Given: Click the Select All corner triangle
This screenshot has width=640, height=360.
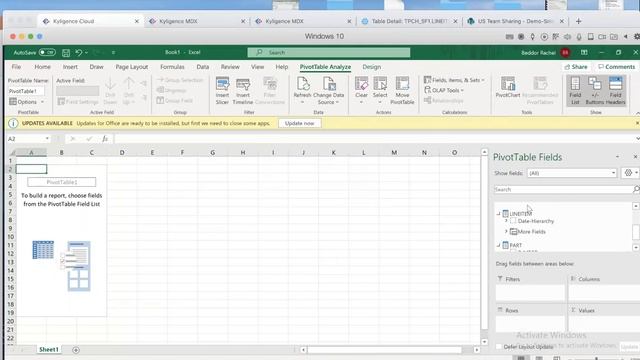Looking at the screenshot, I should point(13,153).
